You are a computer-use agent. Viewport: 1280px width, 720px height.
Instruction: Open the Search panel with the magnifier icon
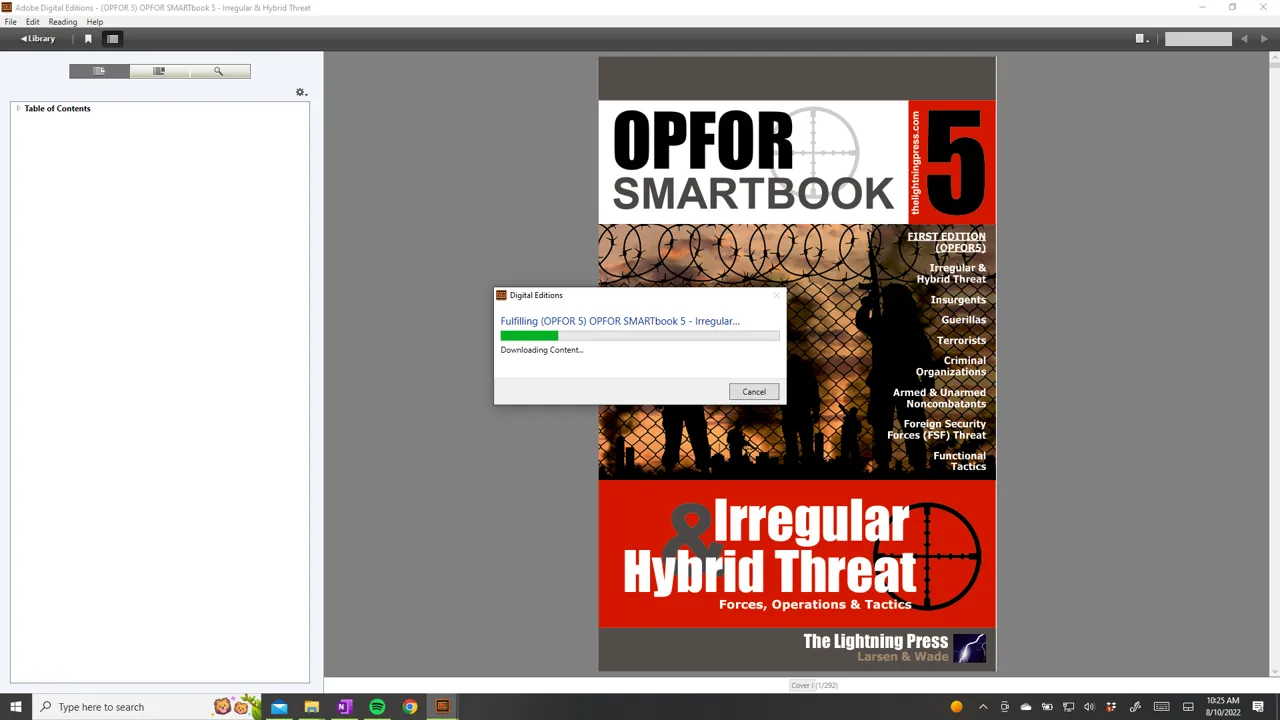point(219,71)
